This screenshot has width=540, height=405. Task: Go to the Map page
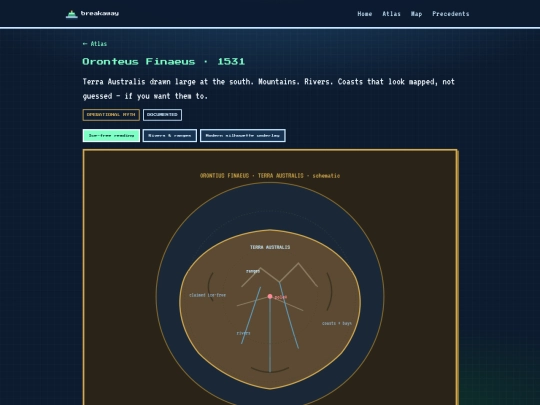coord(416,14)
